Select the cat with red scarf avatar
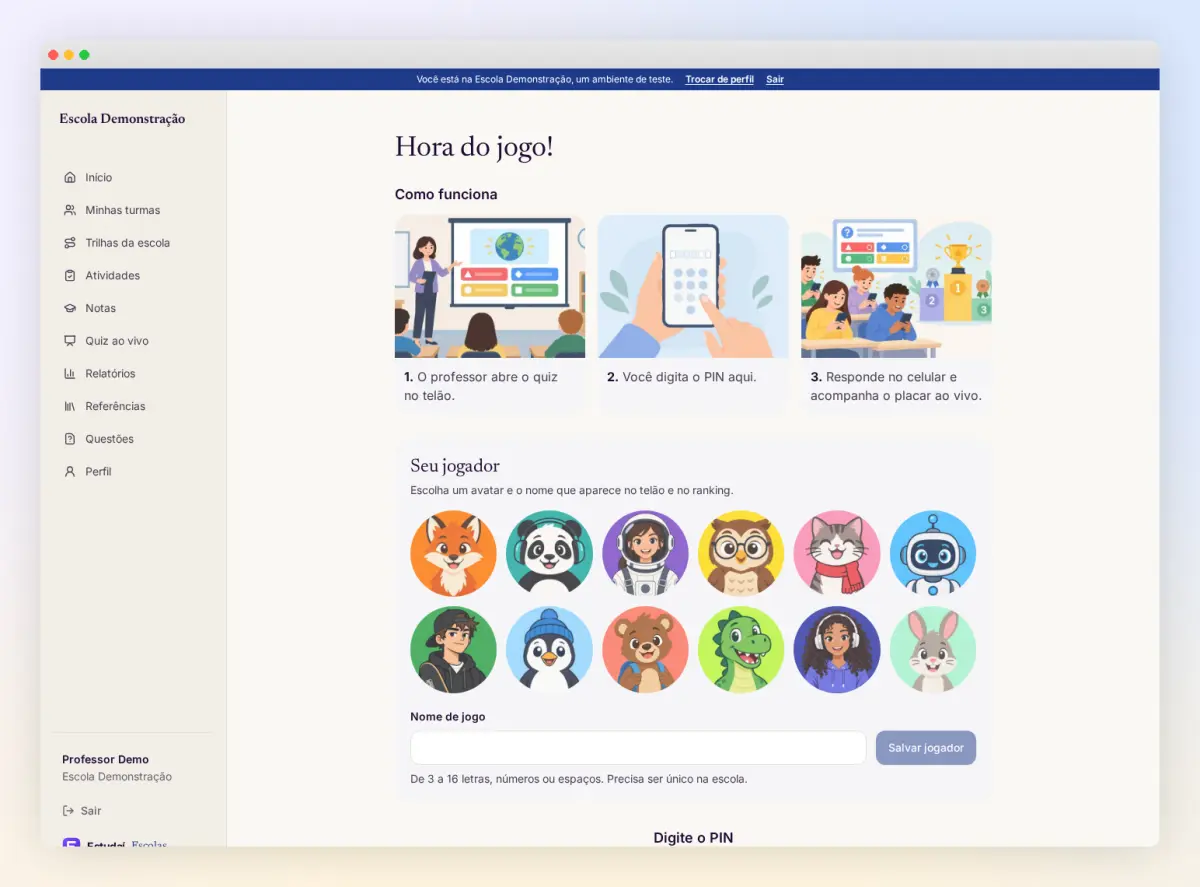 837,554
